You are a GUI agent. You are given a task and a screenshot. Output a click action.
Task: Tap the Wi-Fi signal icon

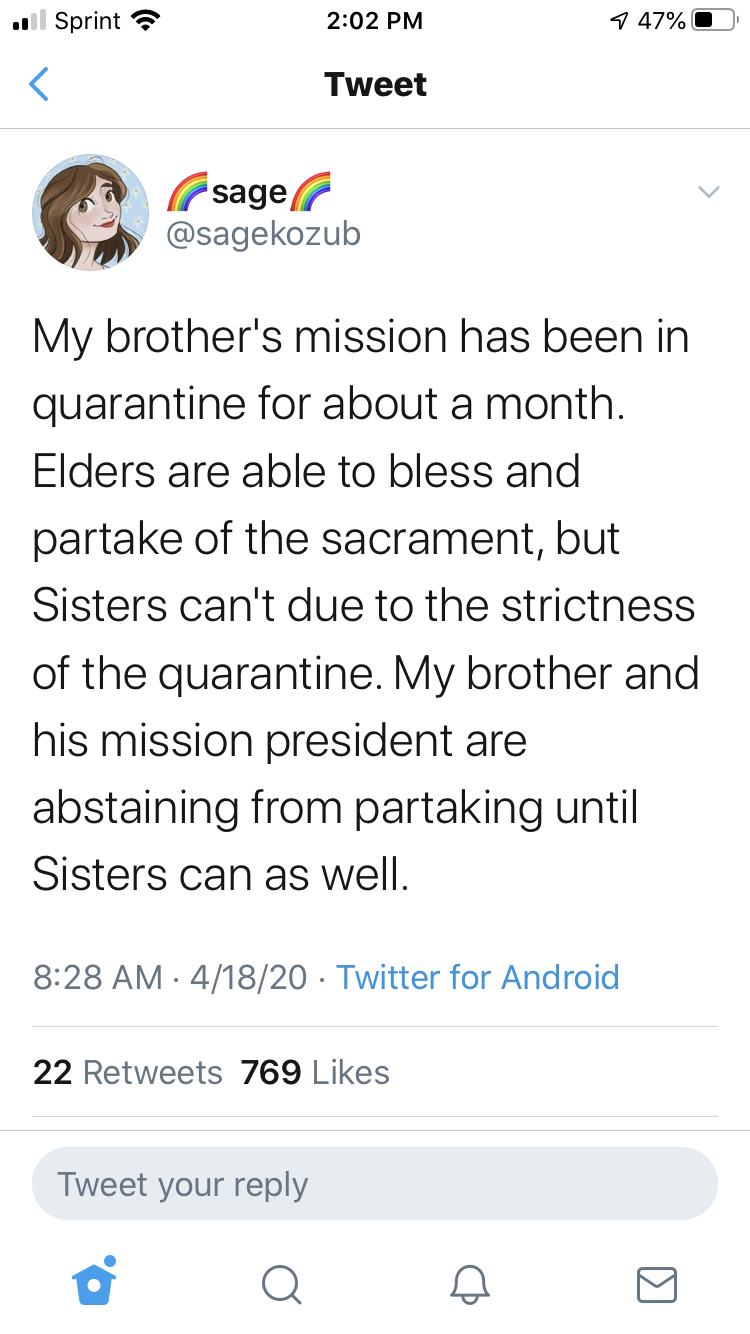(x=146, y=21)
